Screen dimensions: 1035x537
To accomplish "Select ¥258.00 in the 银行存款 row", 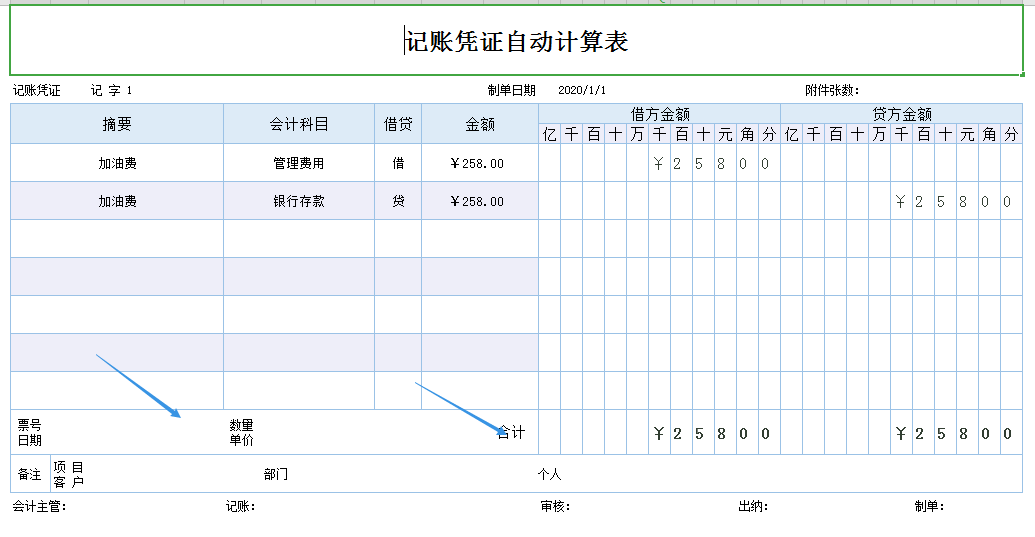I will [480, 201].
